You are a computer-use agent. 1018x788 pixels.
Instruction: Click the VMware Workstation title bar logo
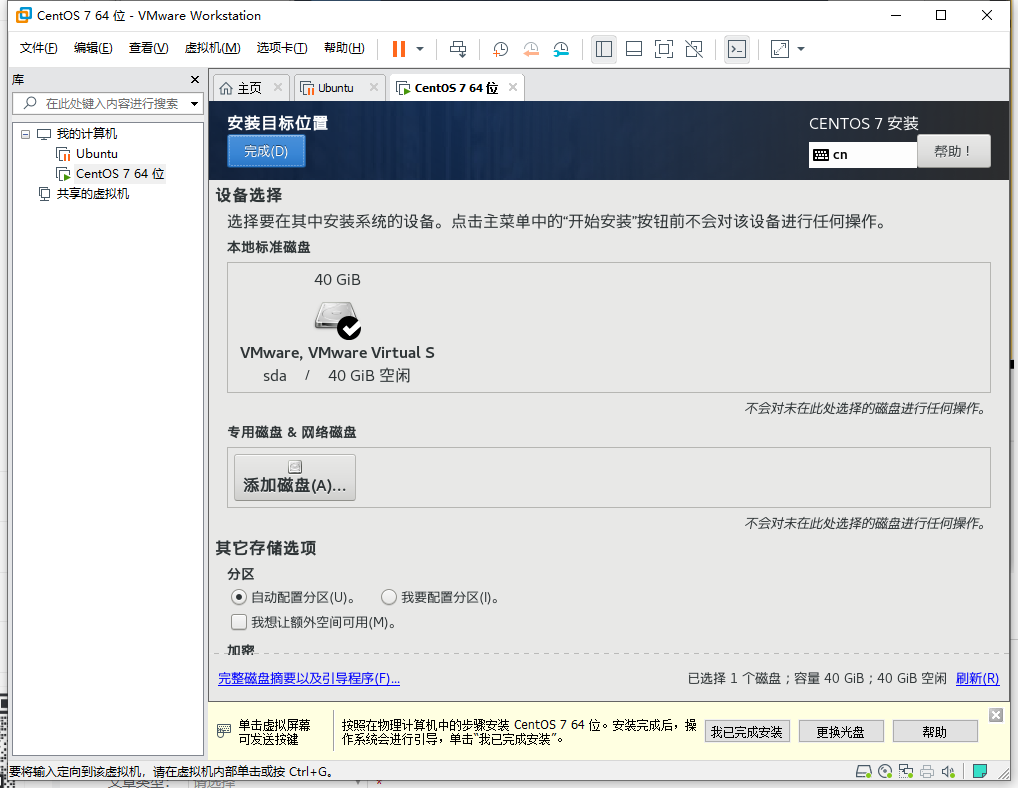coord(23,15)
